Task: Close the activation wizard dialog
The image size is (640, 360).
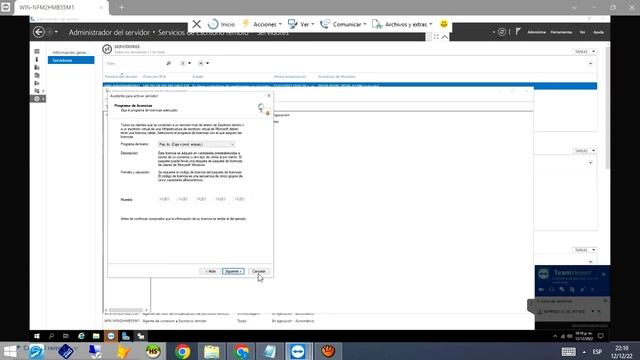Action: [x=269, y=96]
